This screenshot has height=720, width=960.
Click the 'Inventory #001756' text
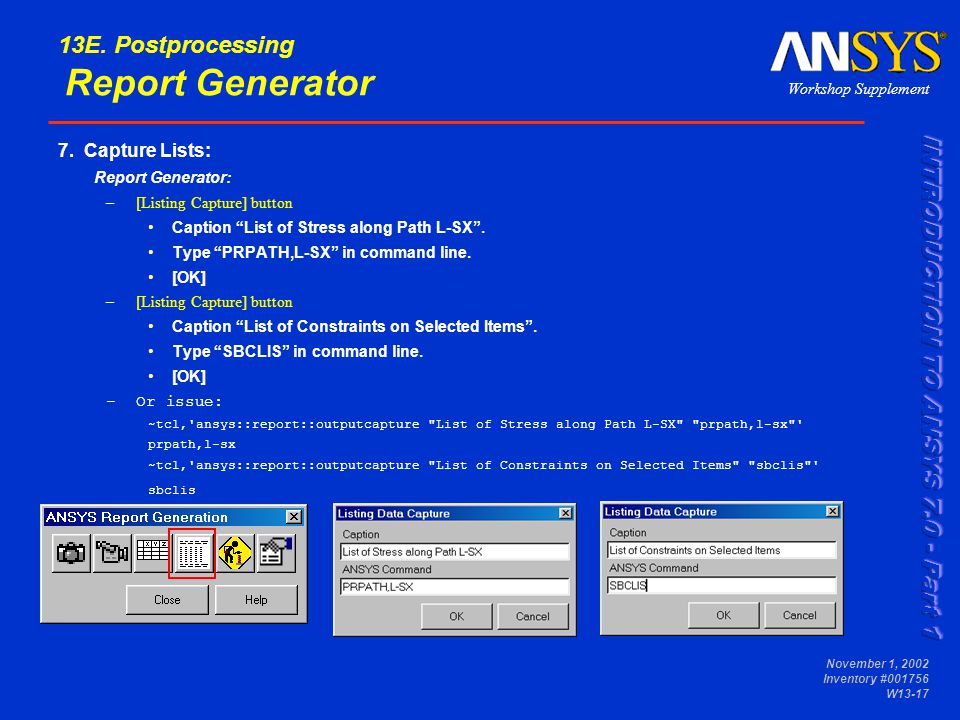[876, 678]
